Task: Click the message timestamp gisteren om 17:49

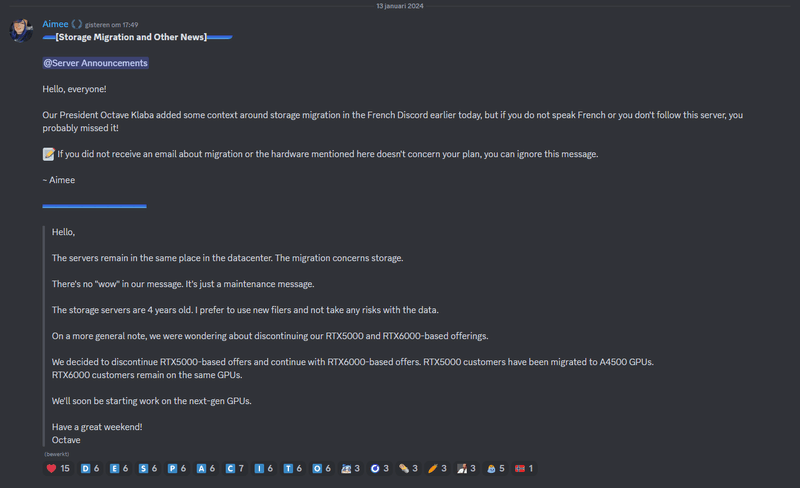Action: [111, 25]
